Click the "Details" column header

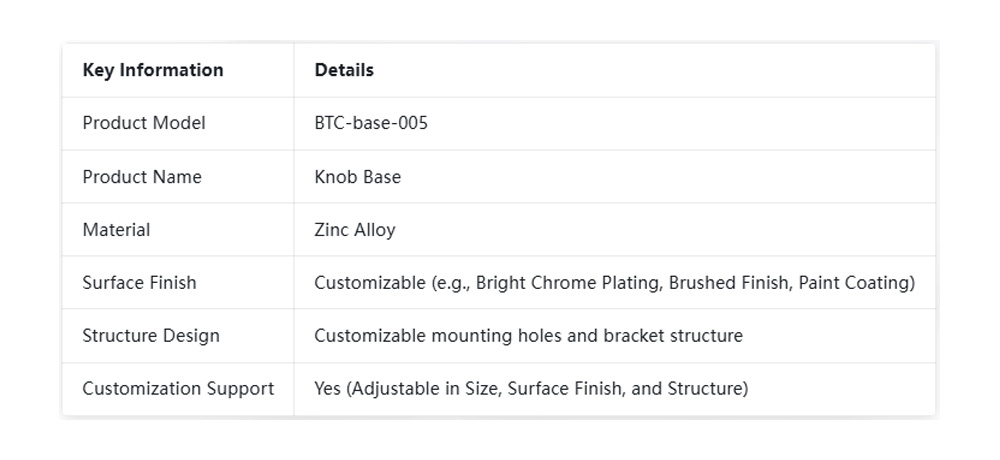(344, 70)
